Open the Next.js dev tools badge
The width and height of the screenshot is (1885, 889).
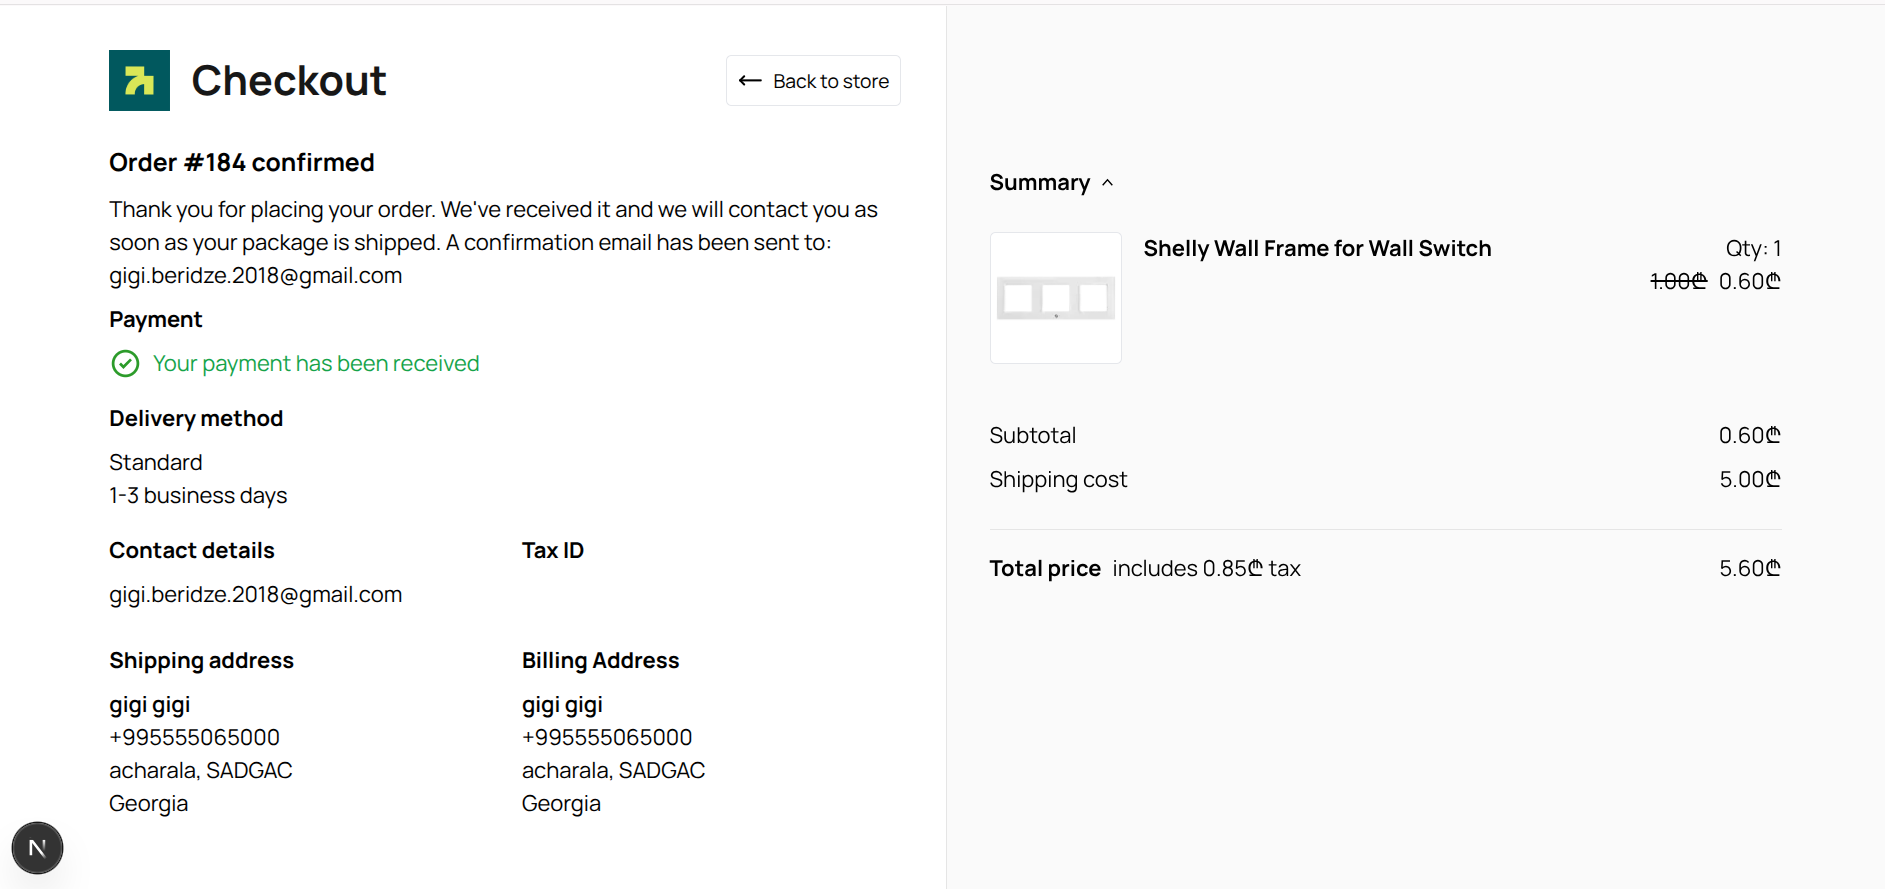(37, 848)
